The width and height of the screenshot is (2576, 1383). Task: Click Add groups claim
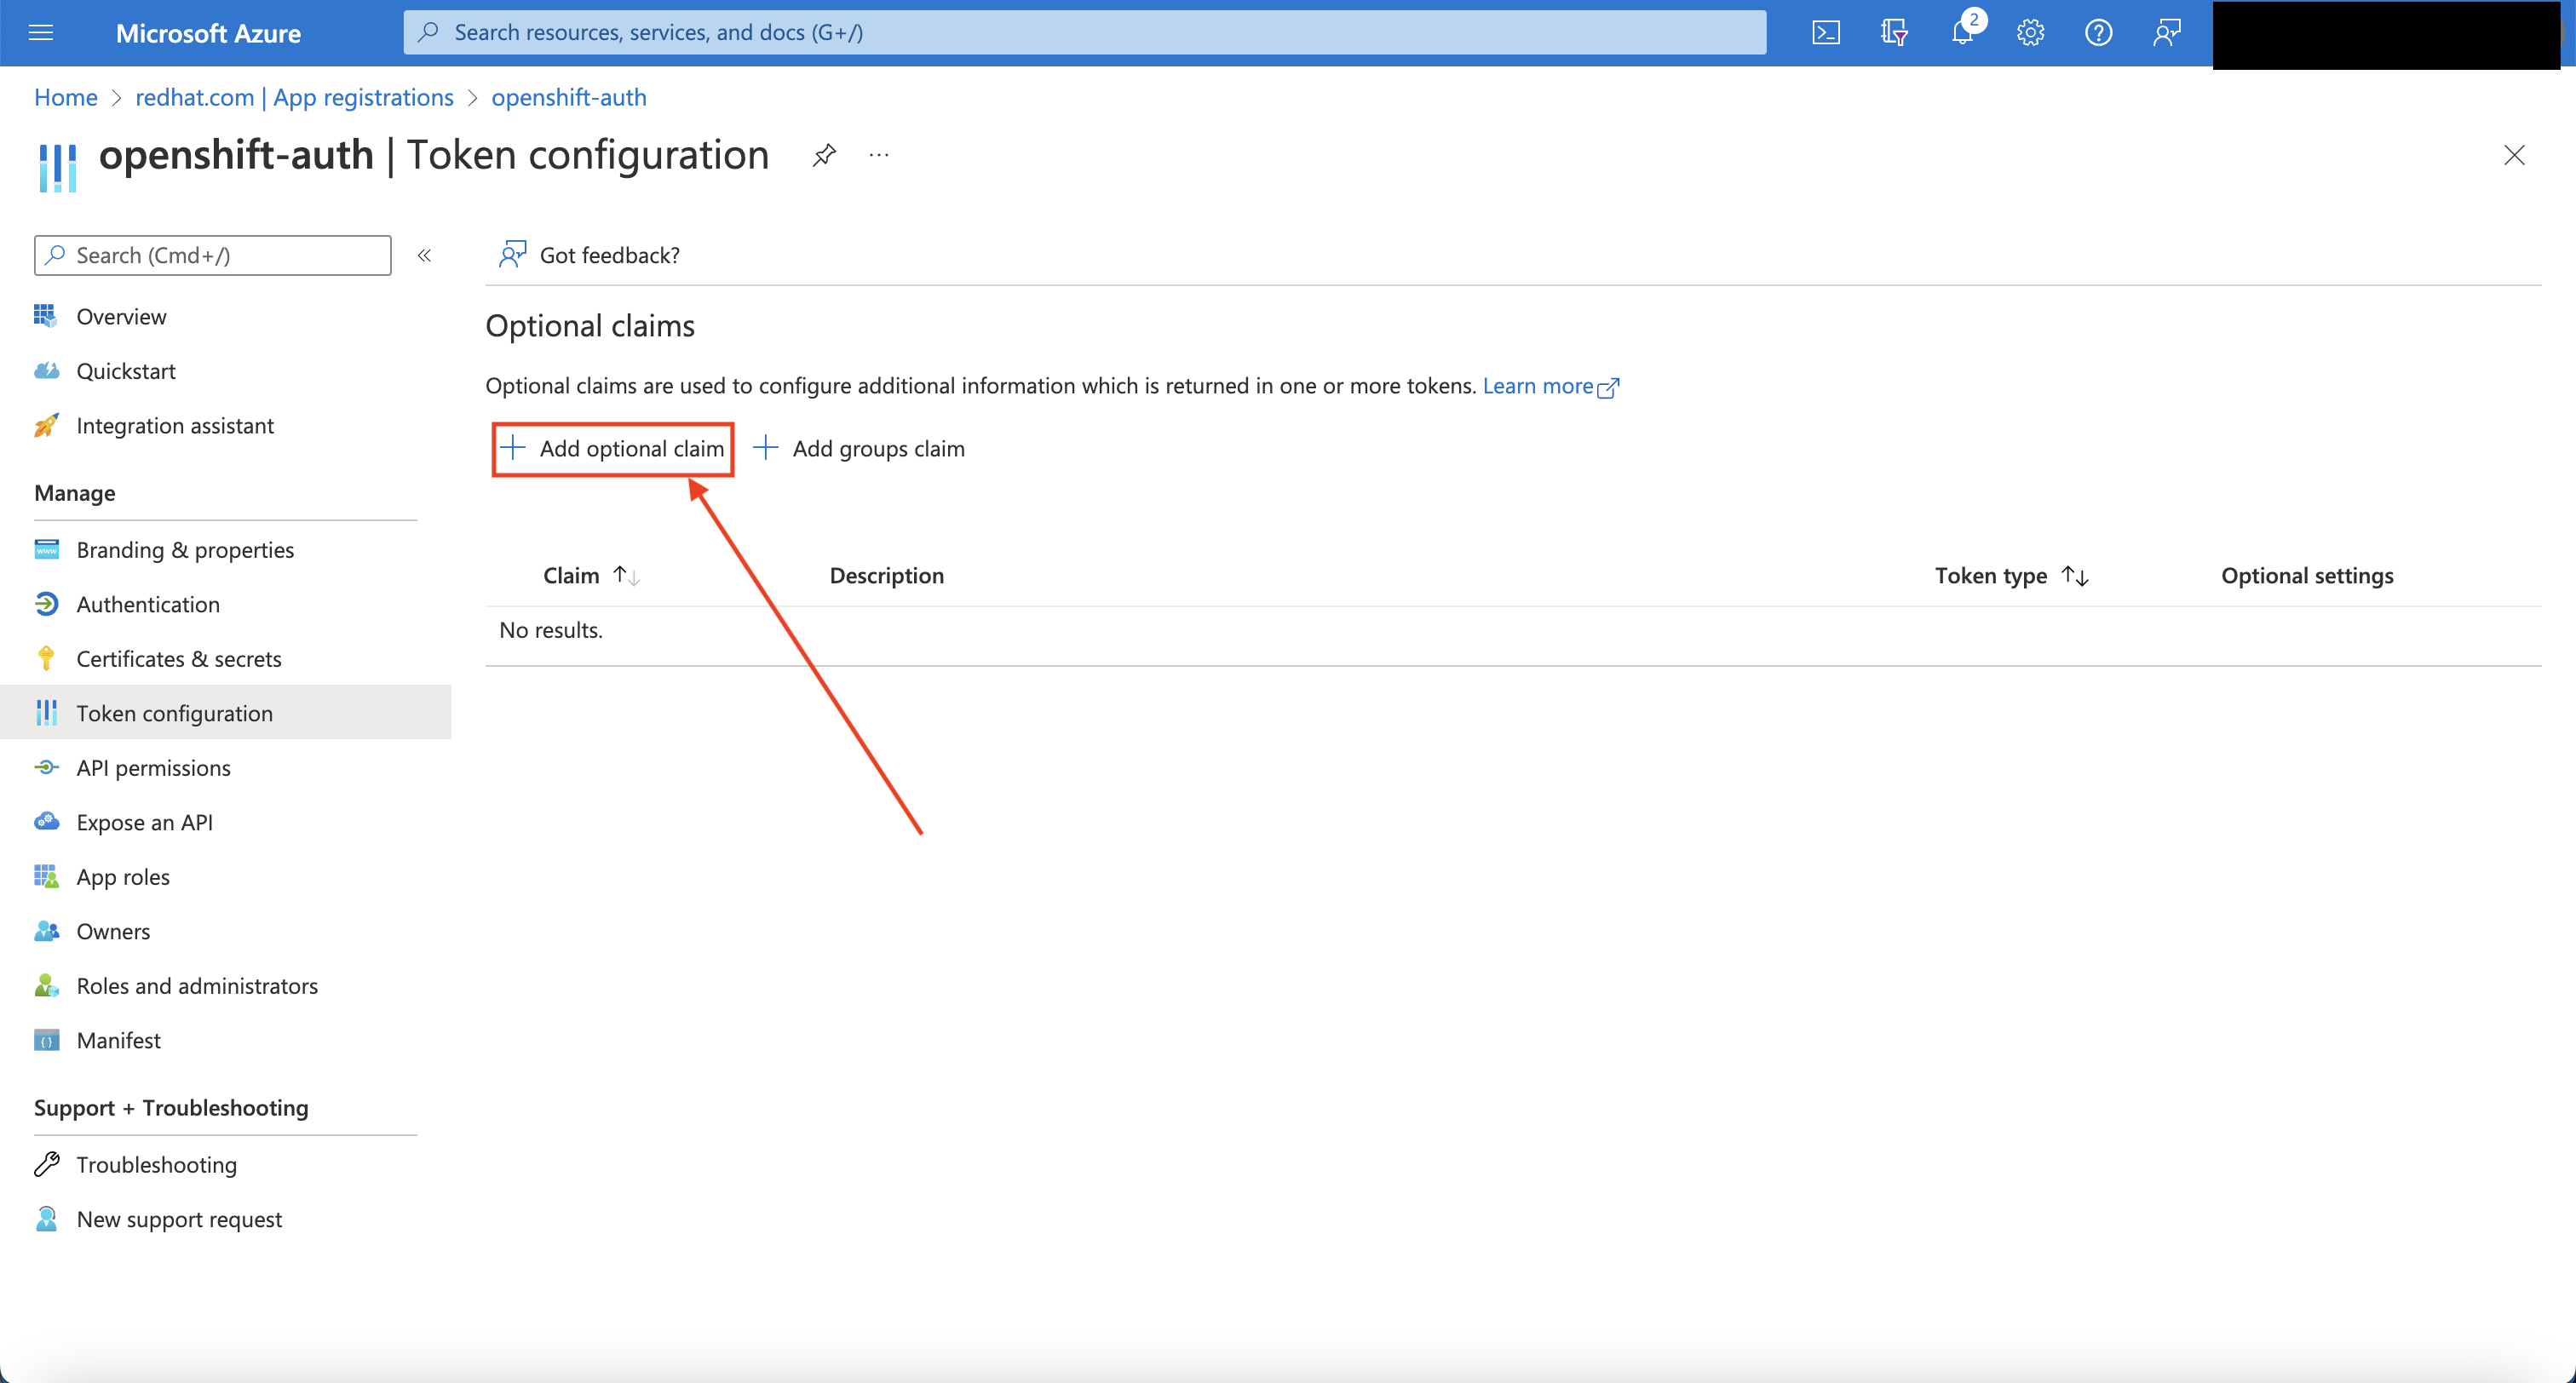858,448
